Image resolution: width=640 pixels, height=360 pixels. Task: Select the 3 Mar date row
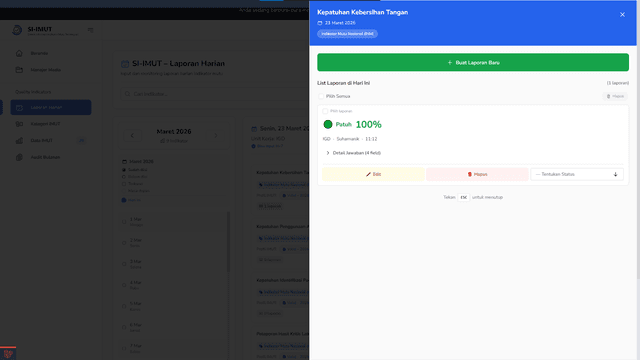coord(173,264)
